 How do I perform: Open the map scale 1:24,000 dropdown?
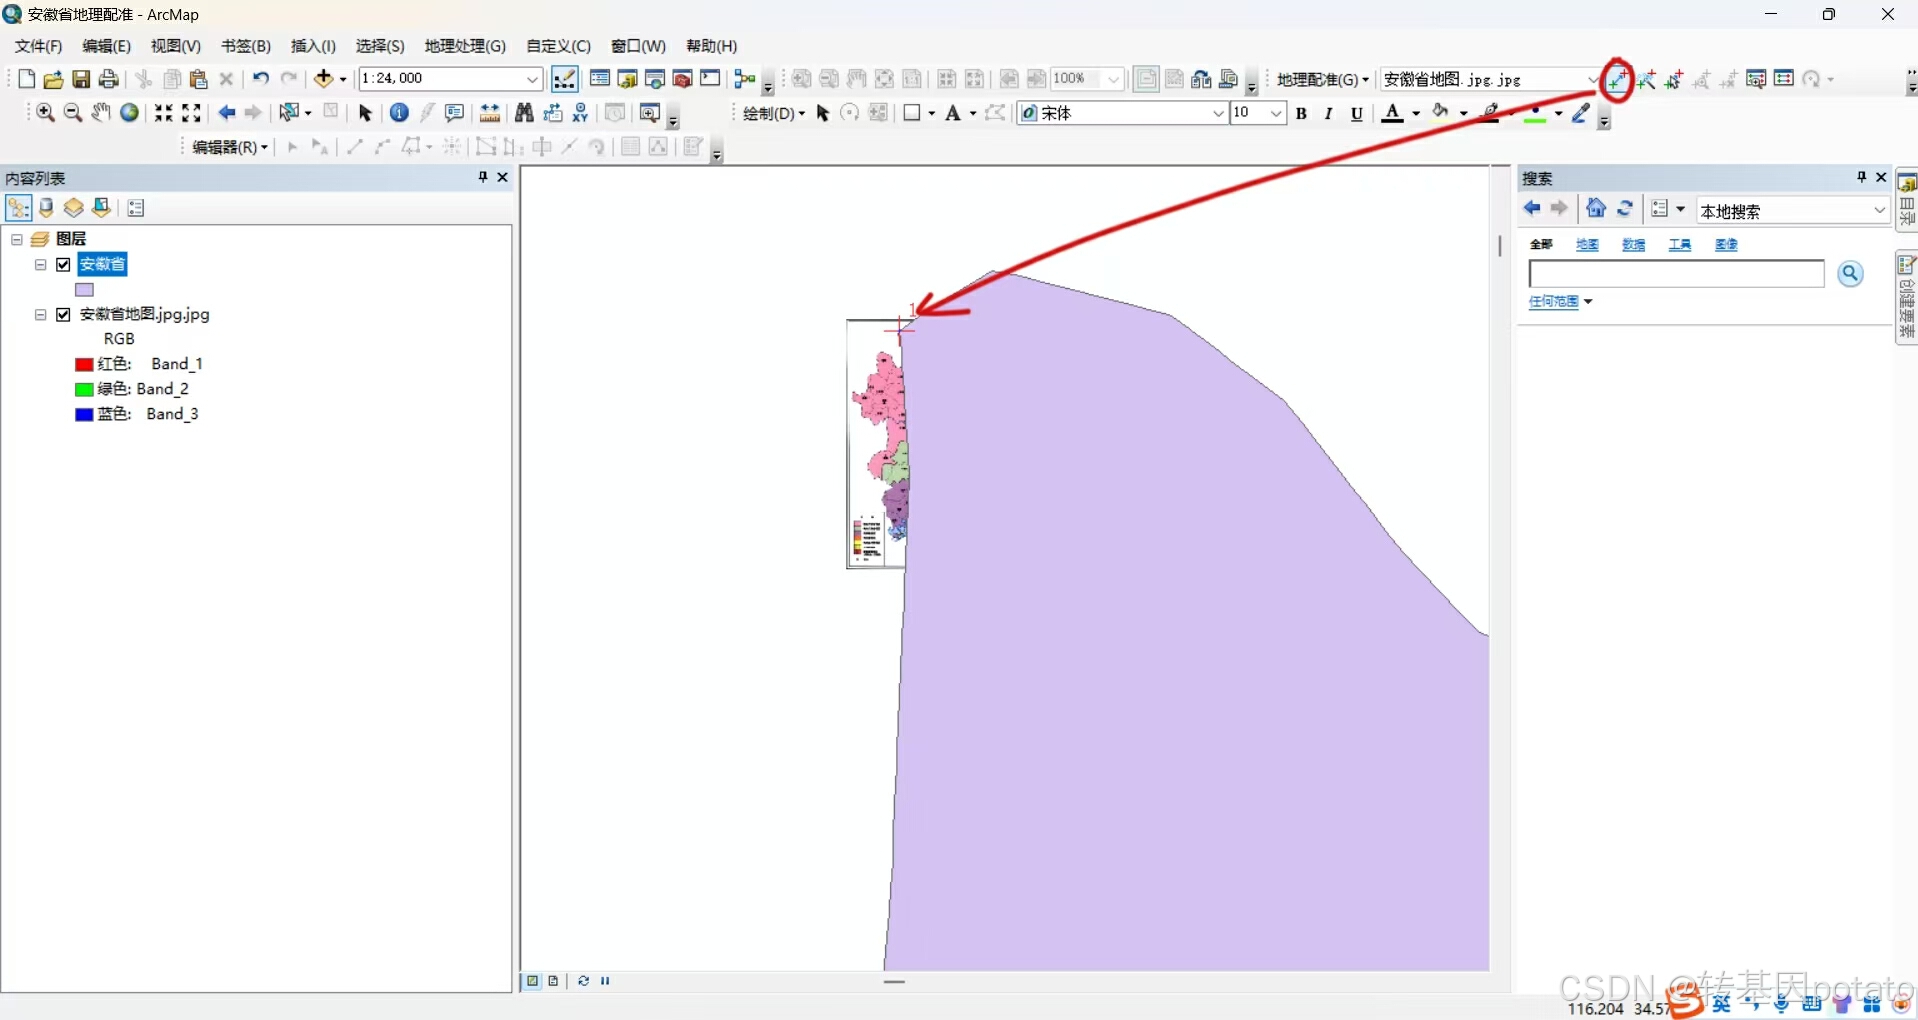point(533,79)
